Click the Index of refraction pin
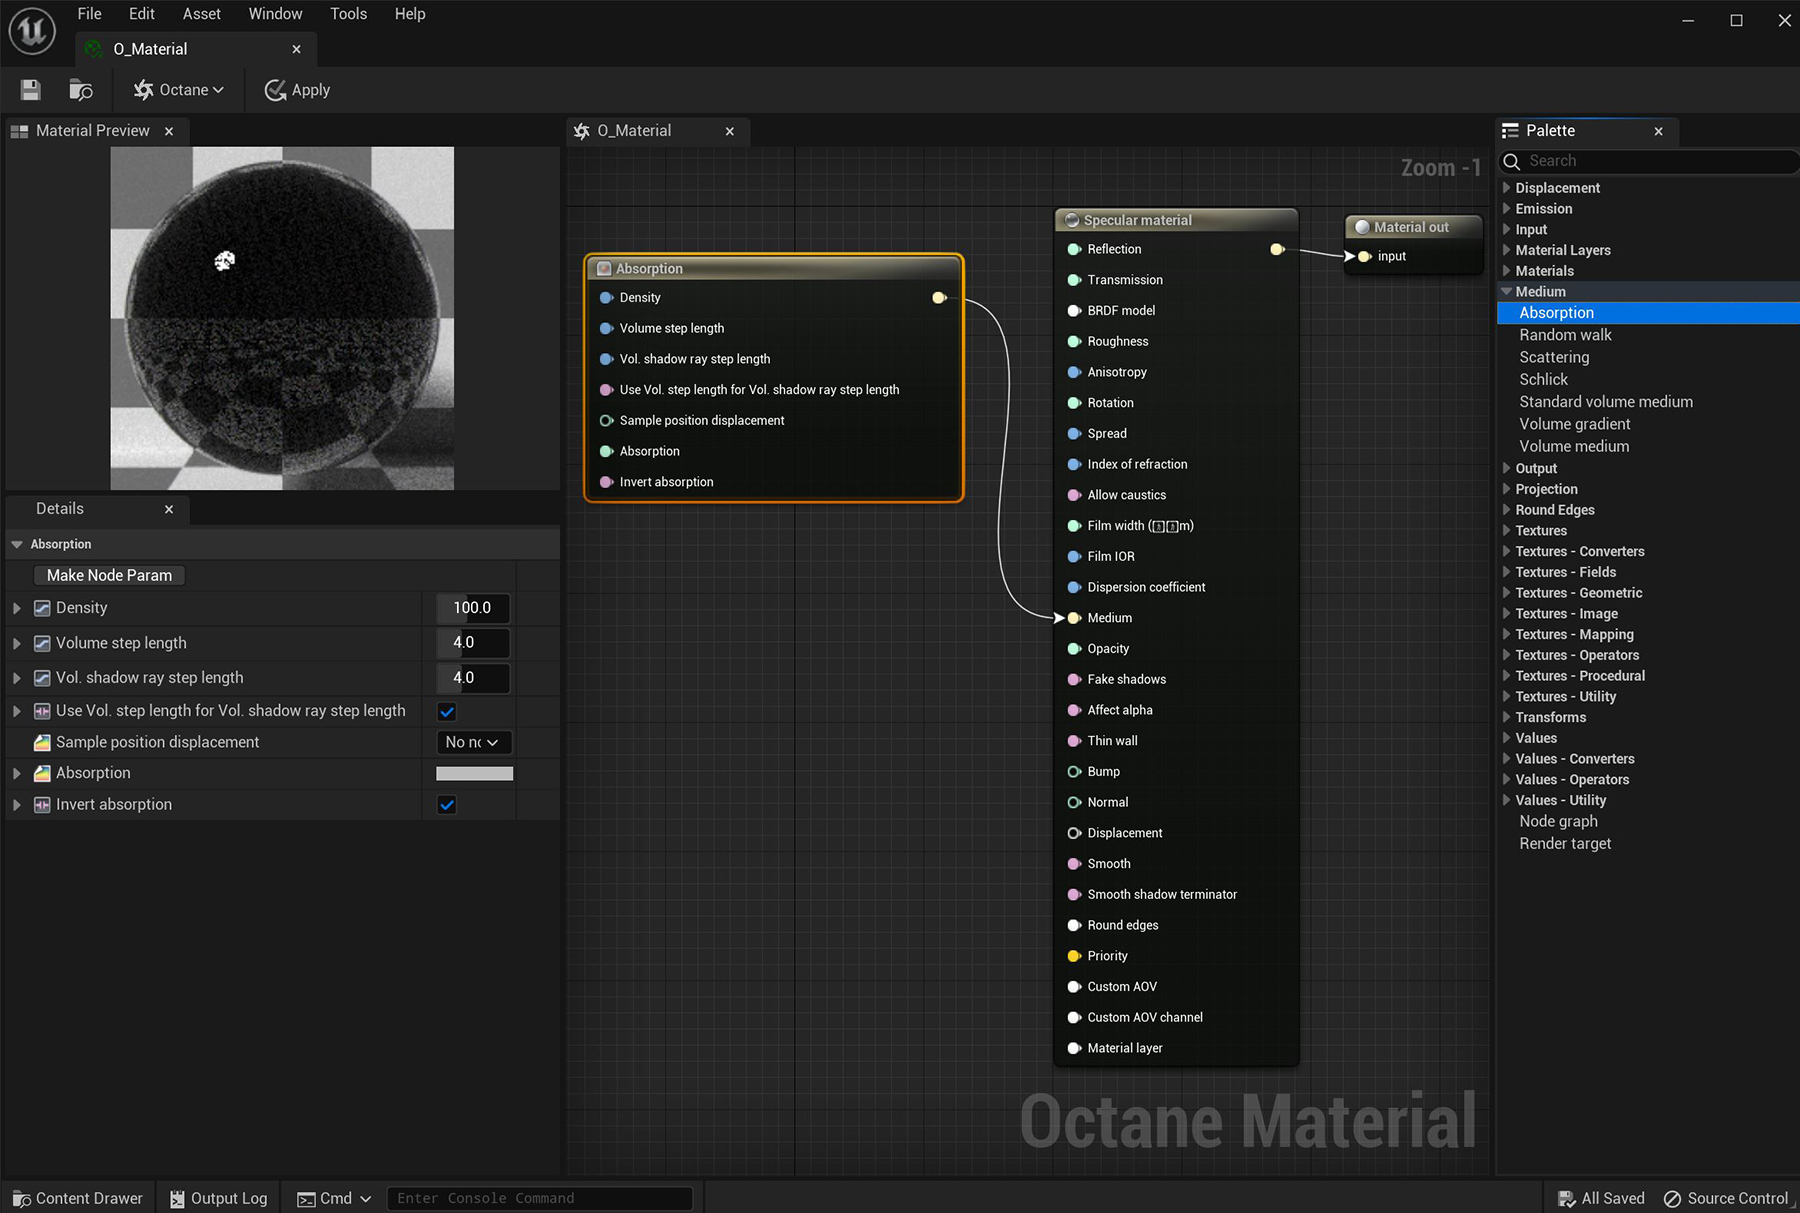This screenshot has height=1213, width=1800. [x=1074, y=465]
